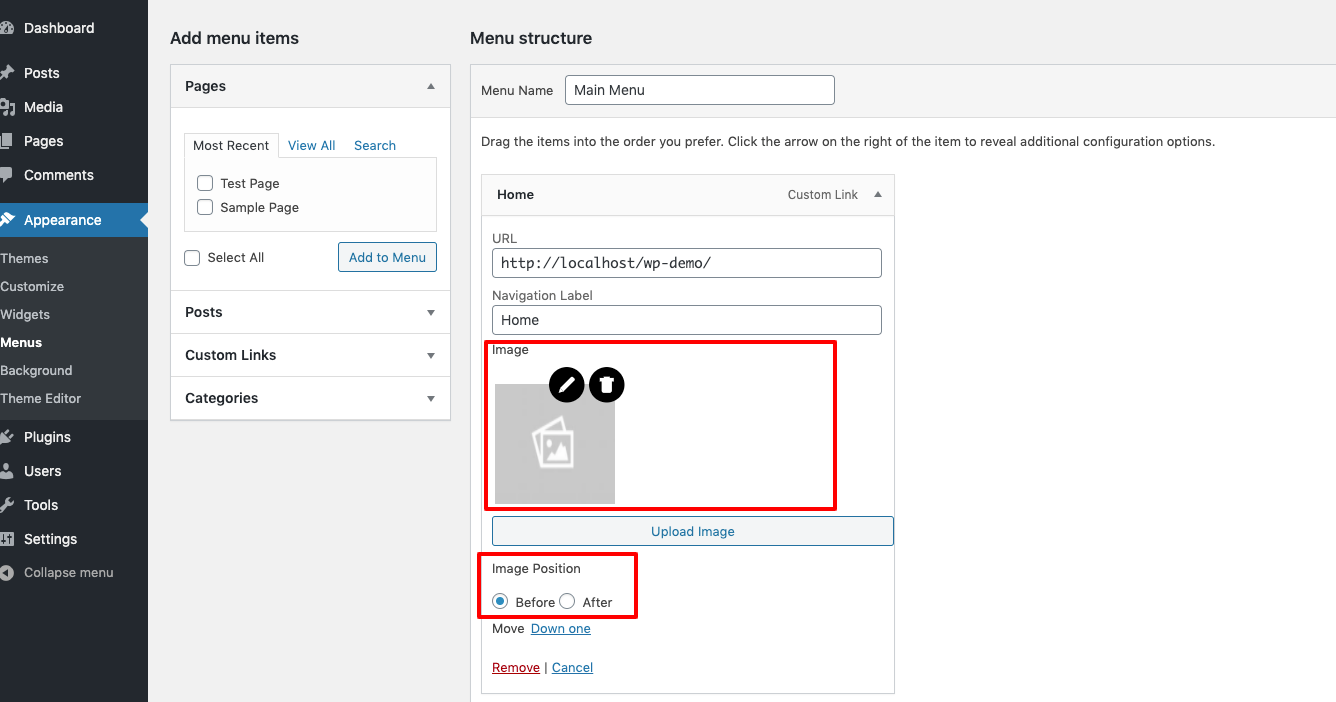Open Themes submenu item
Screen dimensions: 1336x702
click(24, 258)
